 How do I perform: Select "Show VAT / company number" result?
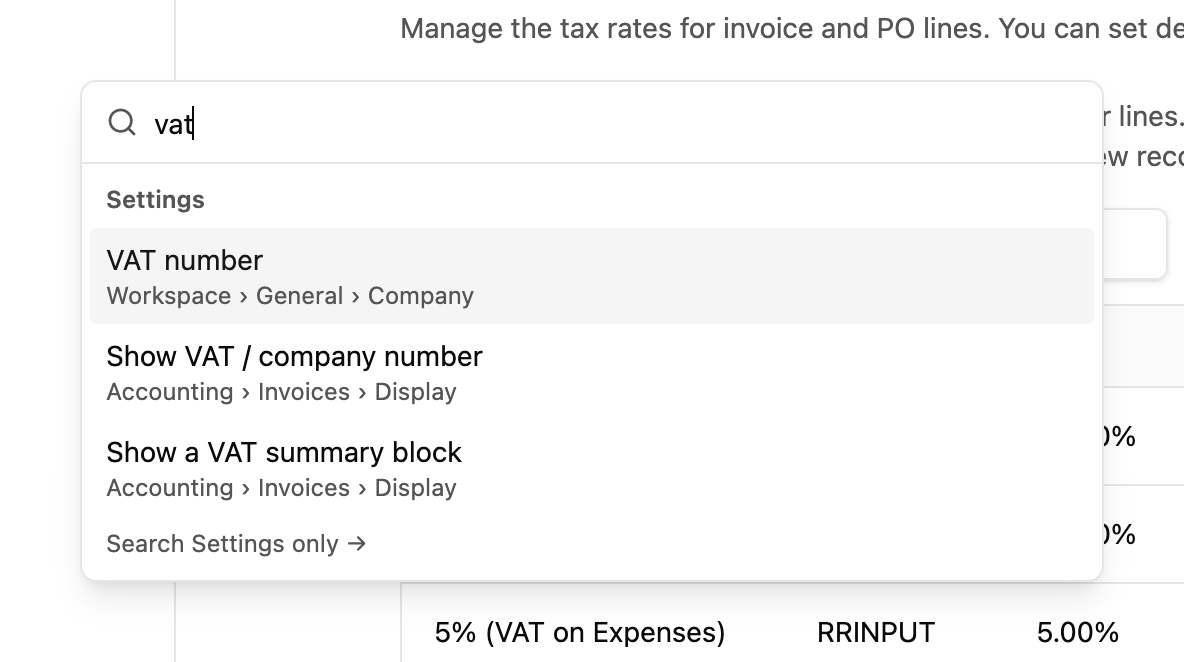(x=591, y=372)
